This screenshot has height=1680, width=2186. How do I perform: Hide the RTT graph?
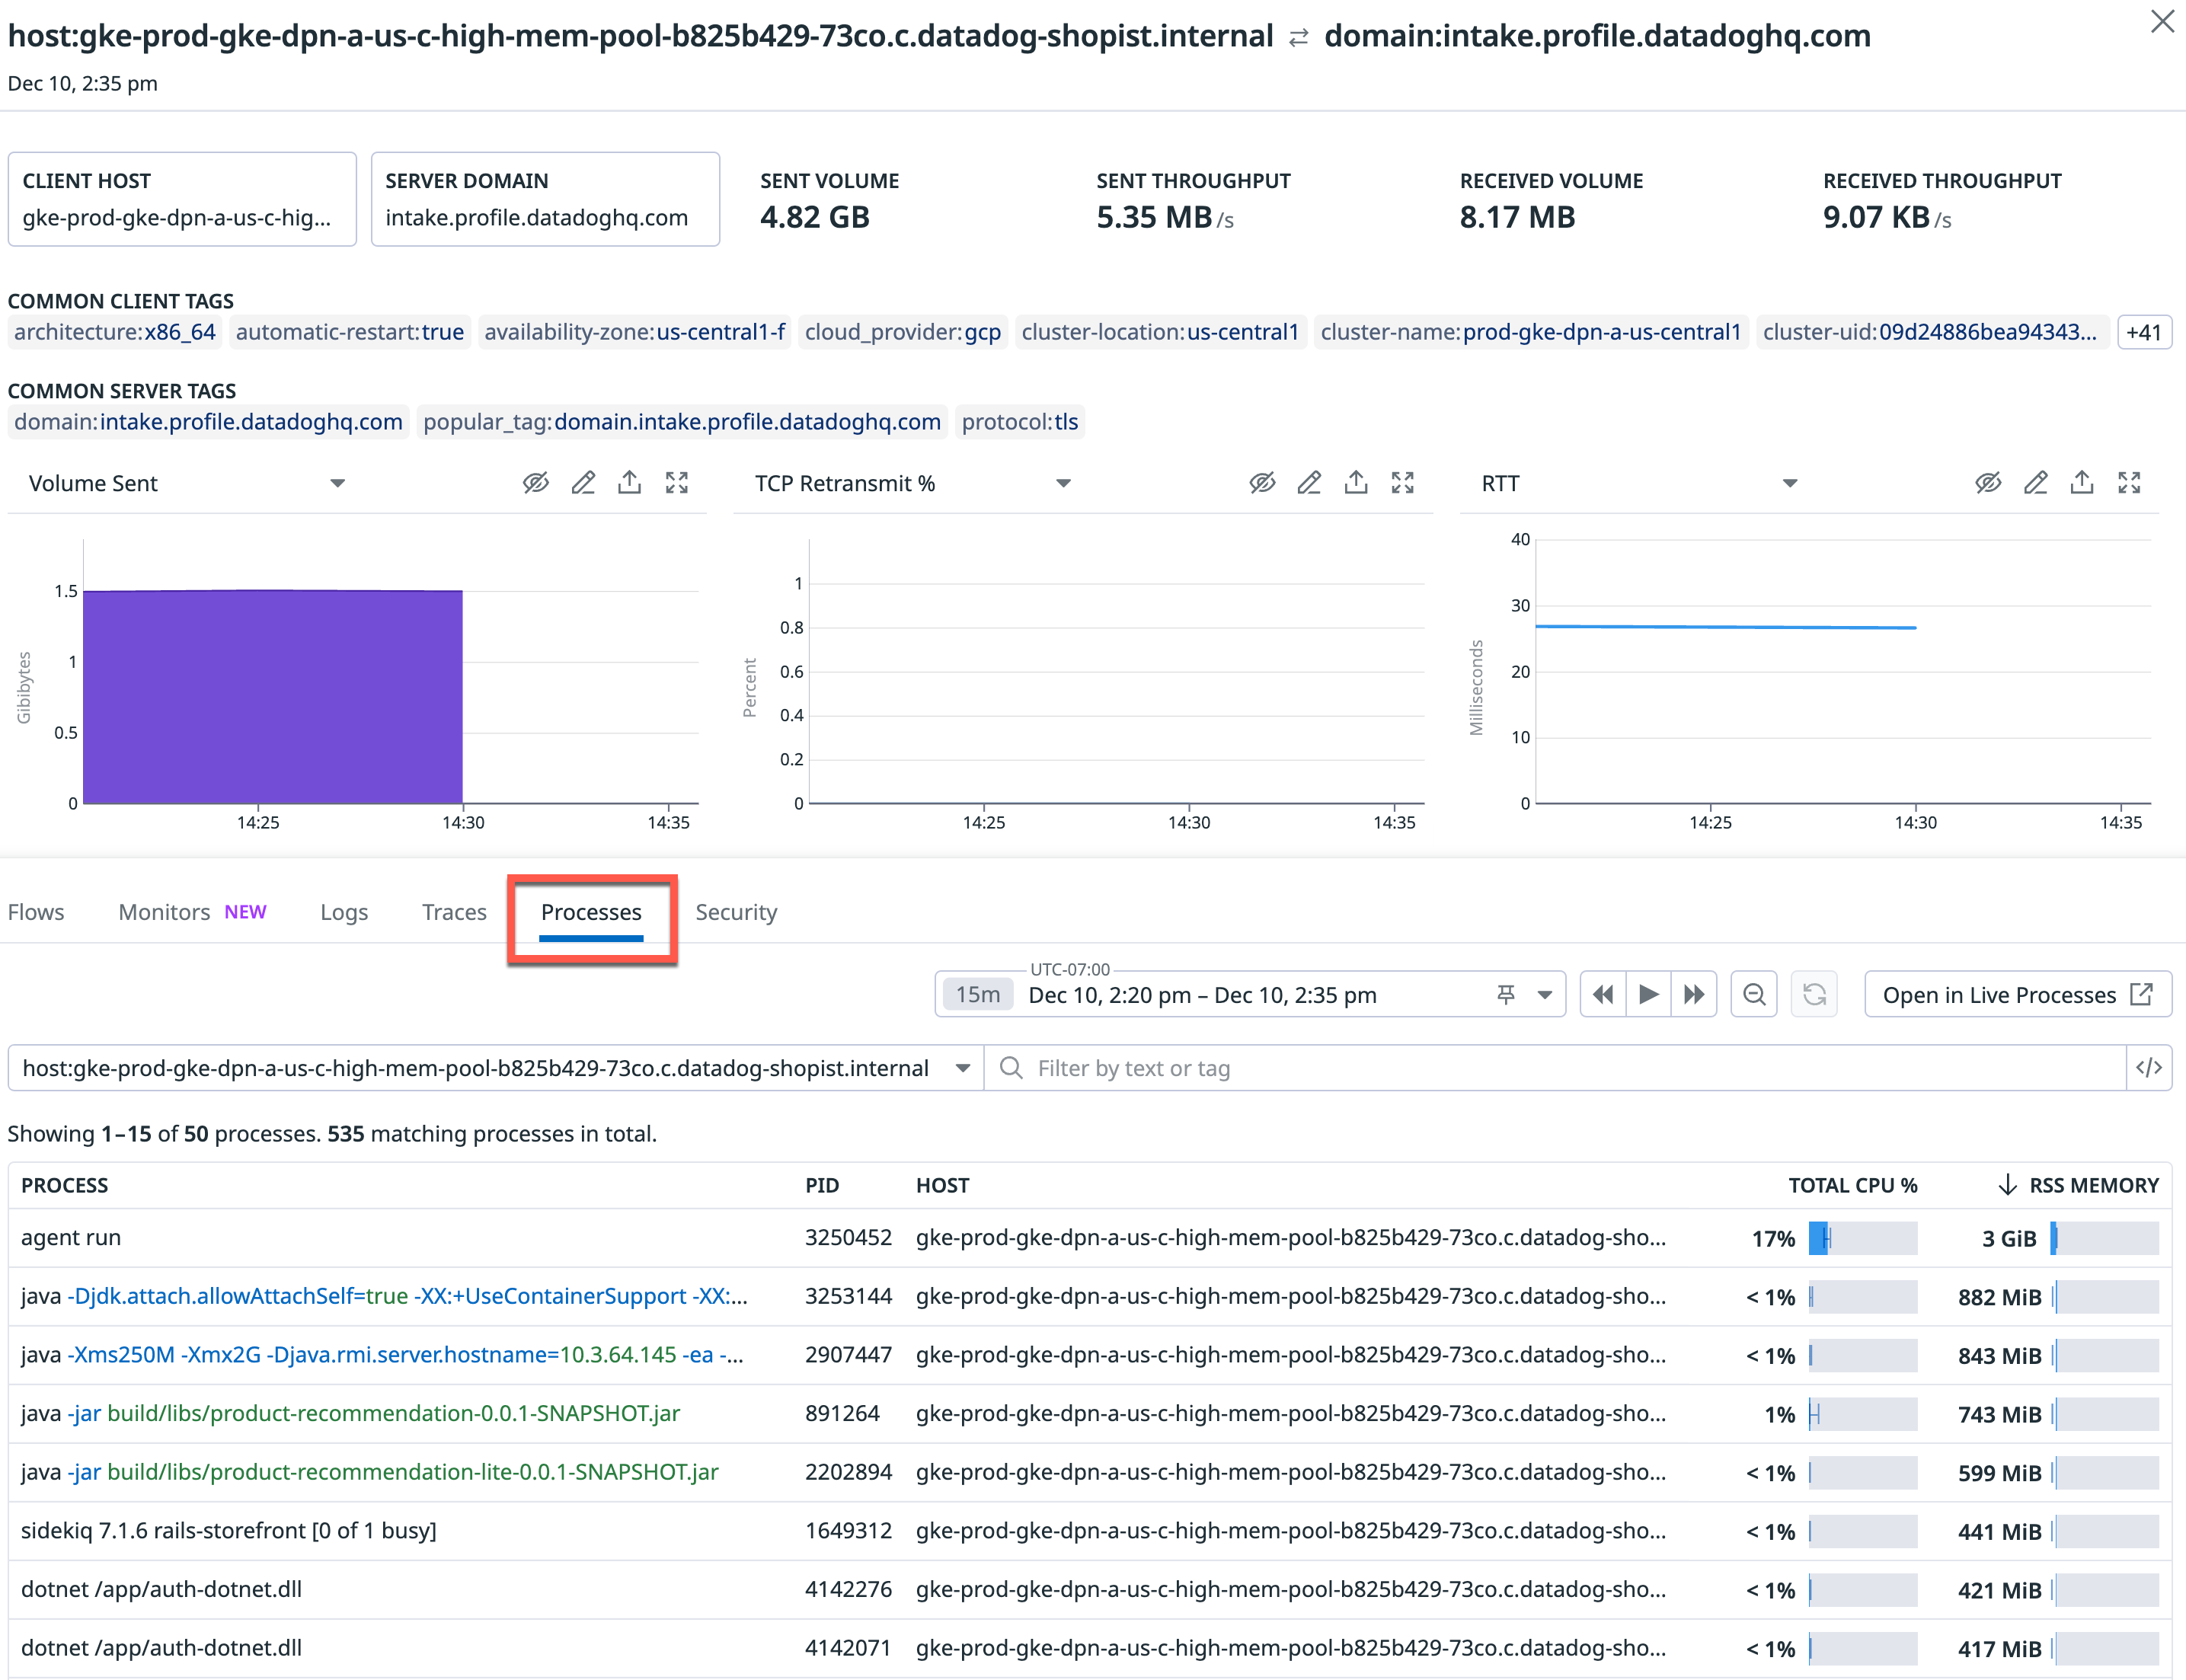tap(1987, 482)
